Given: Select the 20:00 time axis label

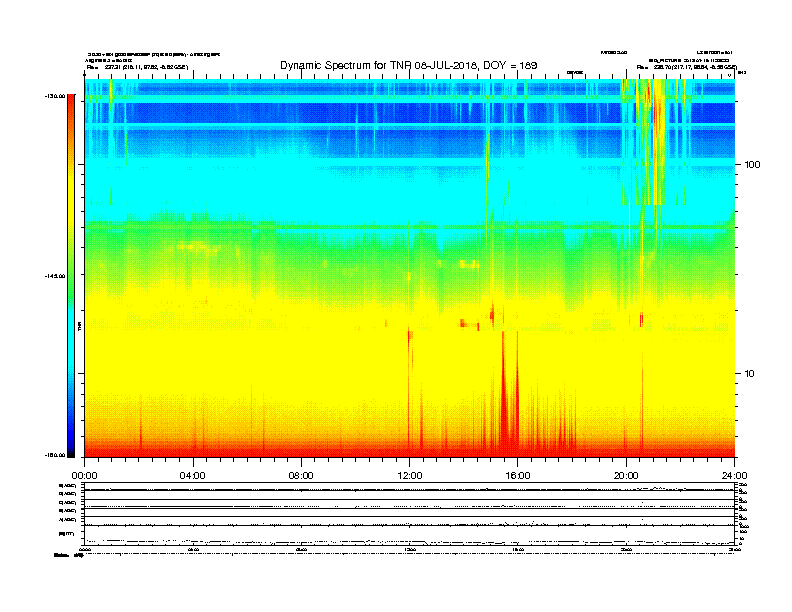Looking at the screenshot, I should (626, 476).
